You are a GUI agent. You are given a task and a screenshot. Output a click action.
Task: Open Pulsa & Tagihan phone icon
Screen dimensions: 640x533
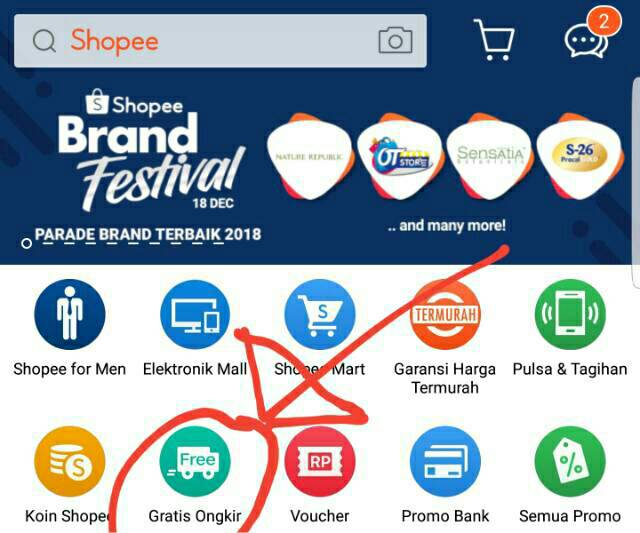tap(570, 314)
